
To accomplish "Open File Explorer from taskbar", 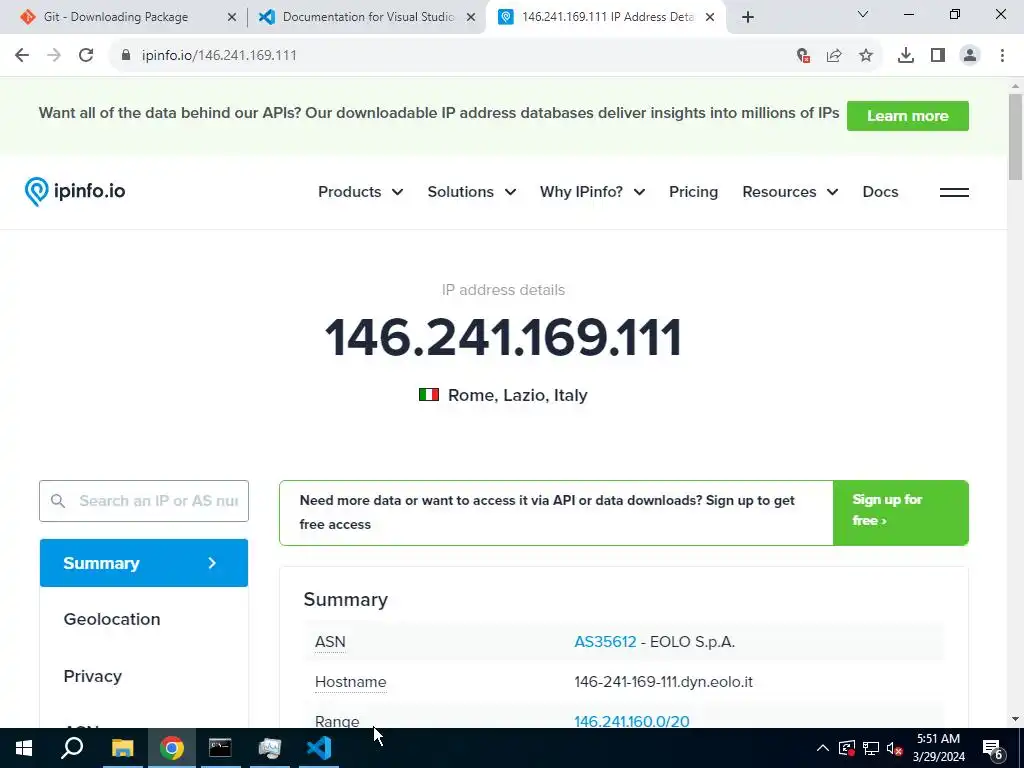I will (x=122, y=748).
